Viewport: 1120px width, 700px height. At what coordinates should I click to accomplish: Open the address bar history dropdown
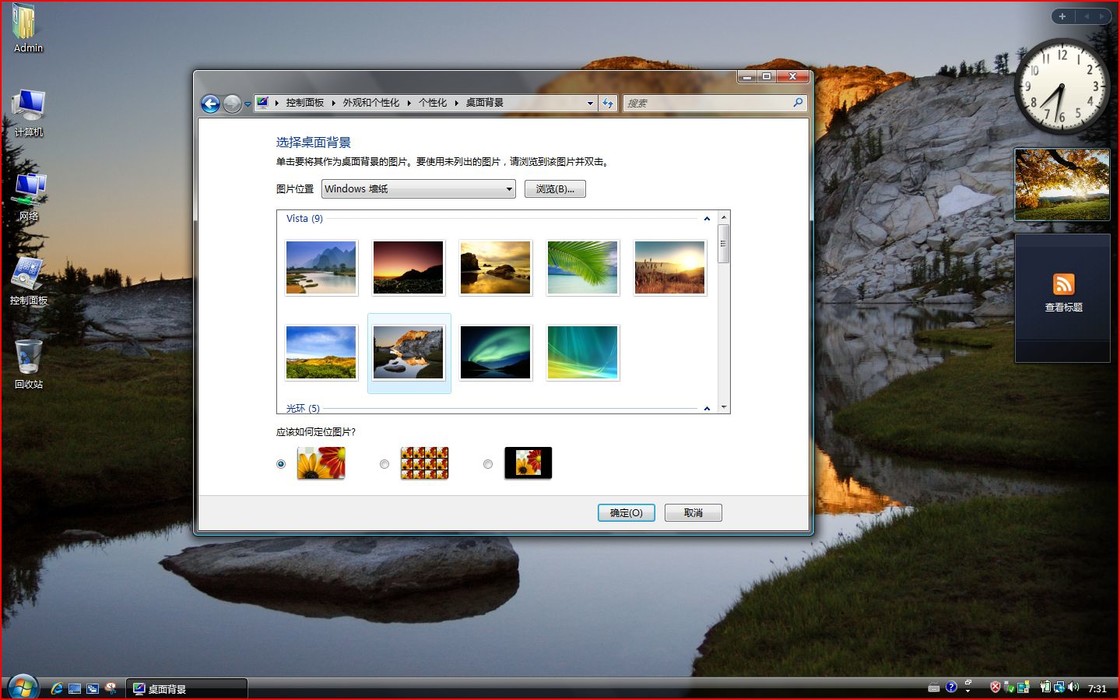point(590,103)
